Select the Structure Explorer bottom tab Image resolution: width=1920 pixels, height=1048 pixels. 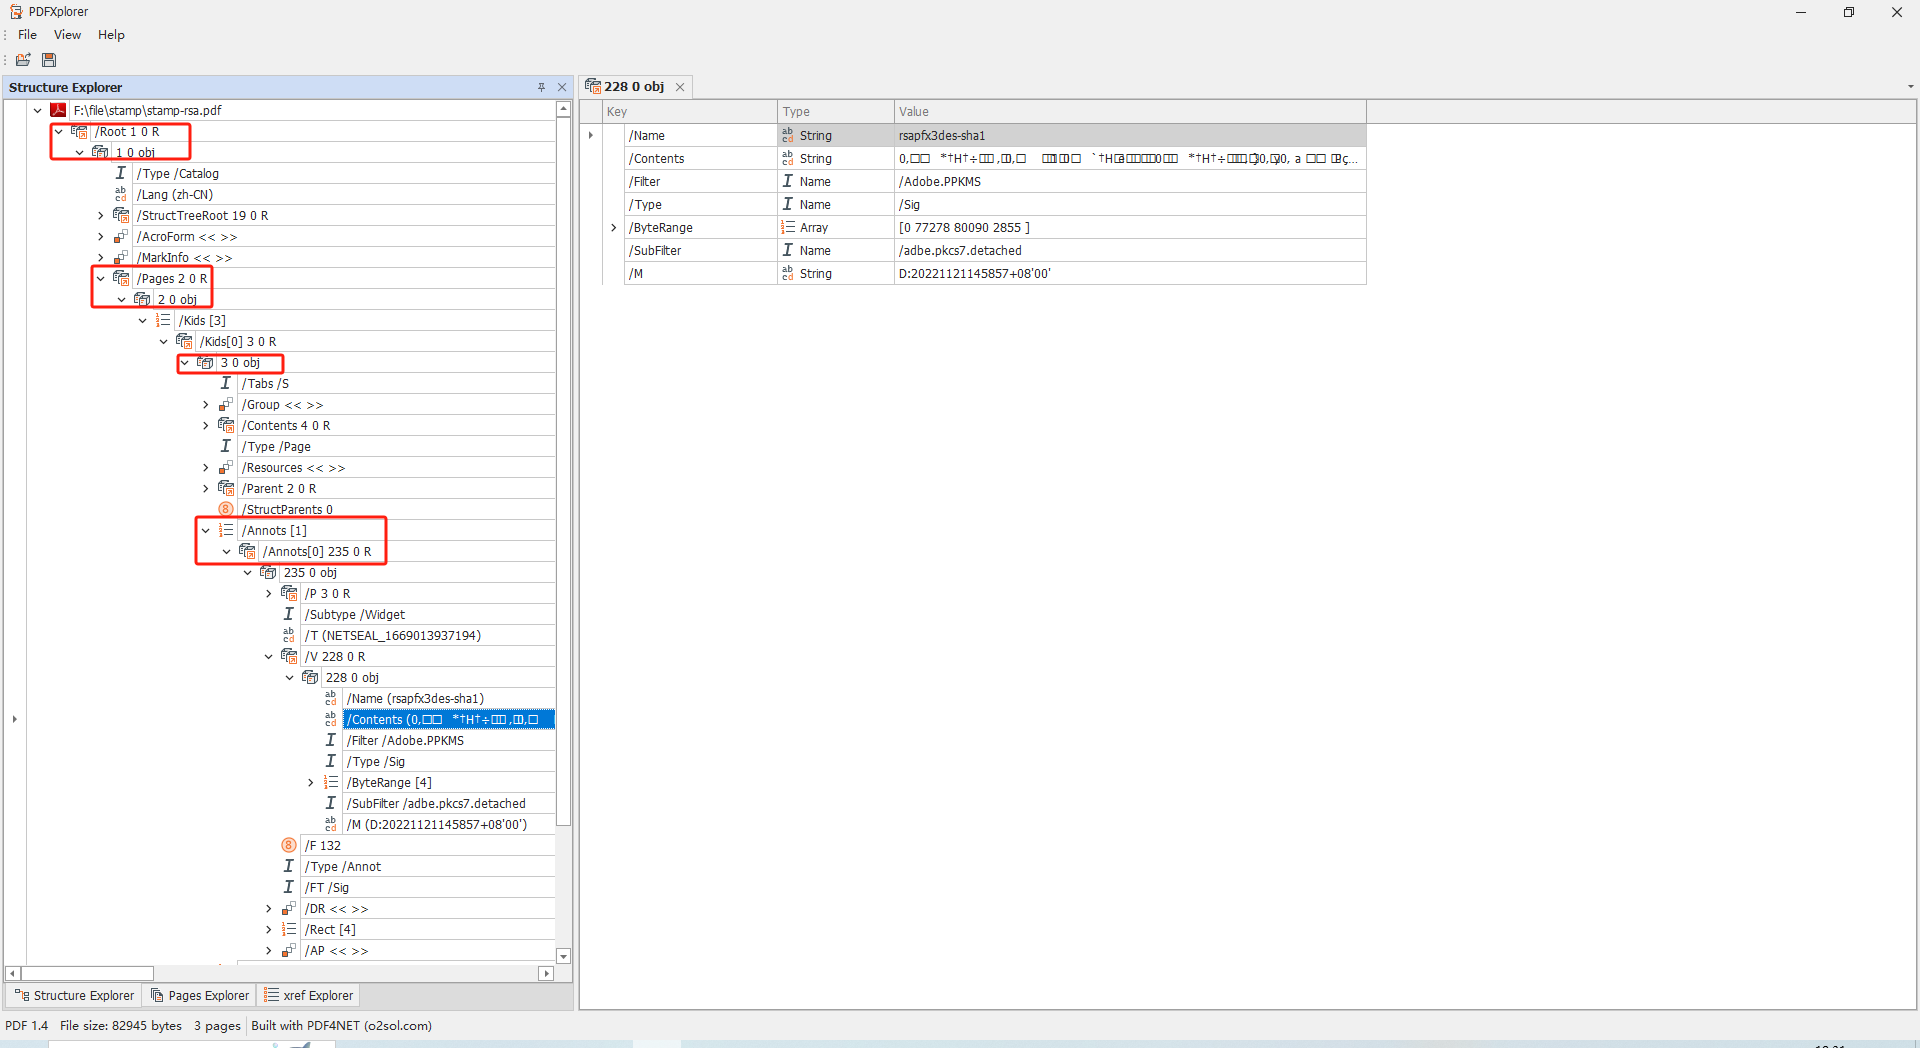[75, 995]
